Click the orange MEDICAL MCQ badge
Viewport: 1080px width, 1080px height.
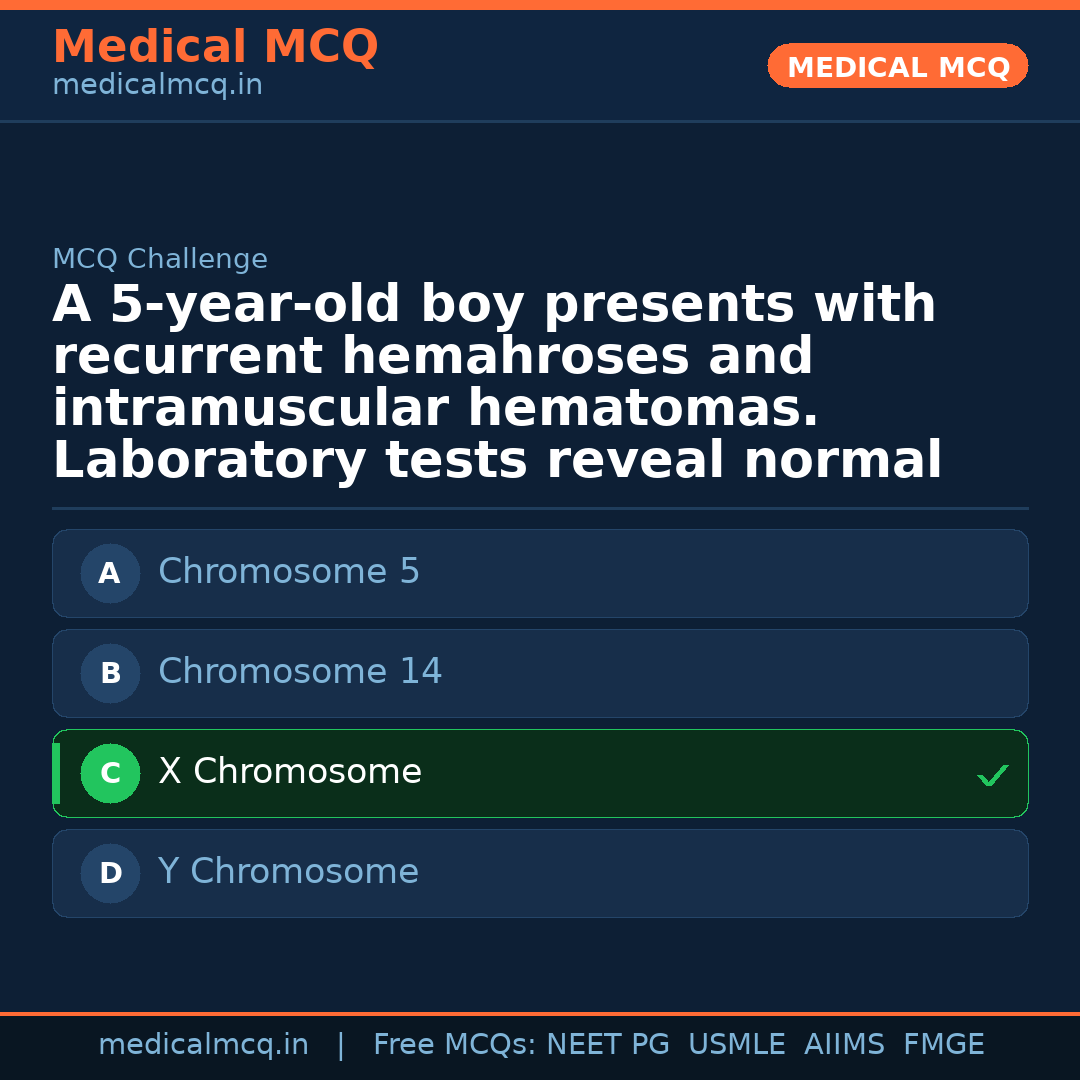(x=897, y=66)
